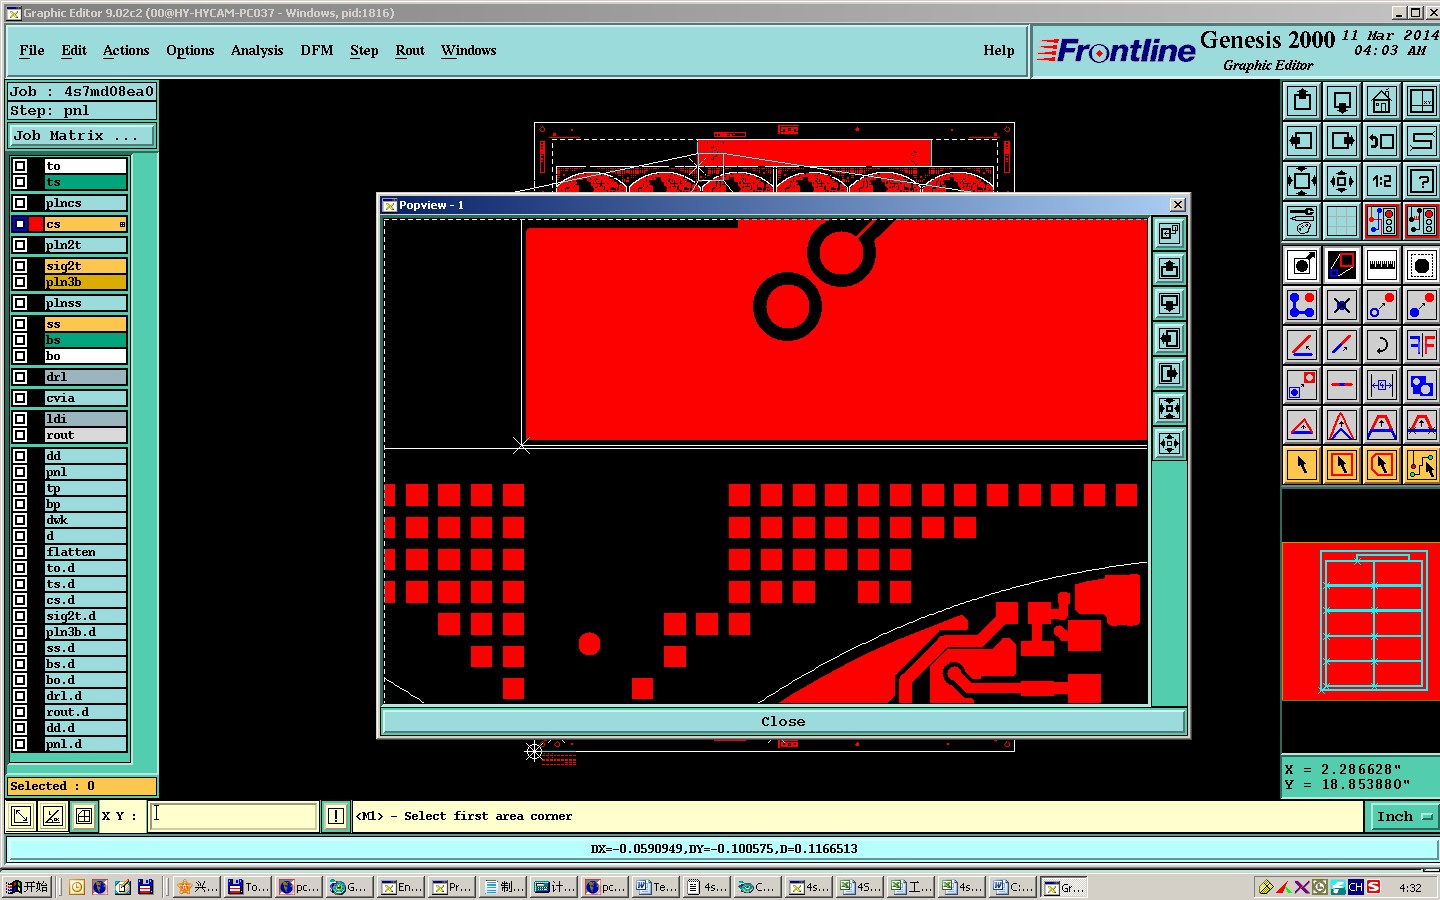Select layer 'ldi' in layer list
1440x900 pixels.
tap(86, 419)
